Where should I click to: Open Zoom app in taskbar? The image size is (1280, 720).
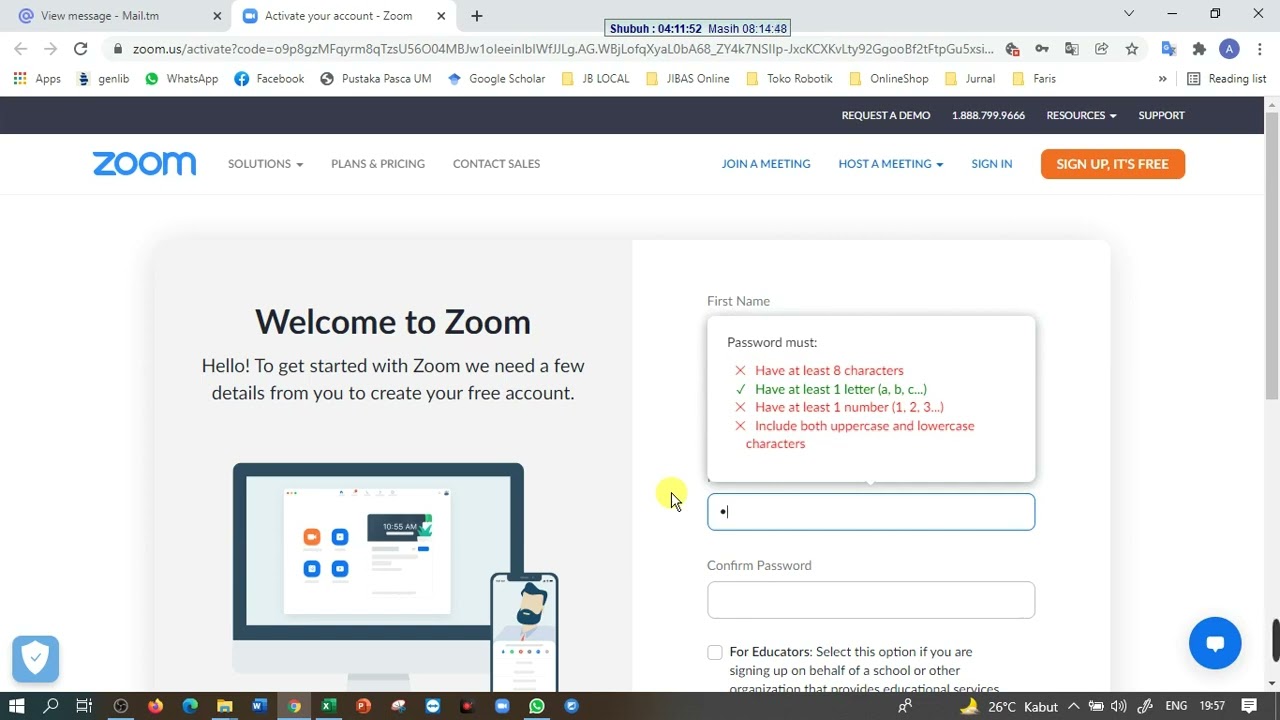click(x=502, y=706)
